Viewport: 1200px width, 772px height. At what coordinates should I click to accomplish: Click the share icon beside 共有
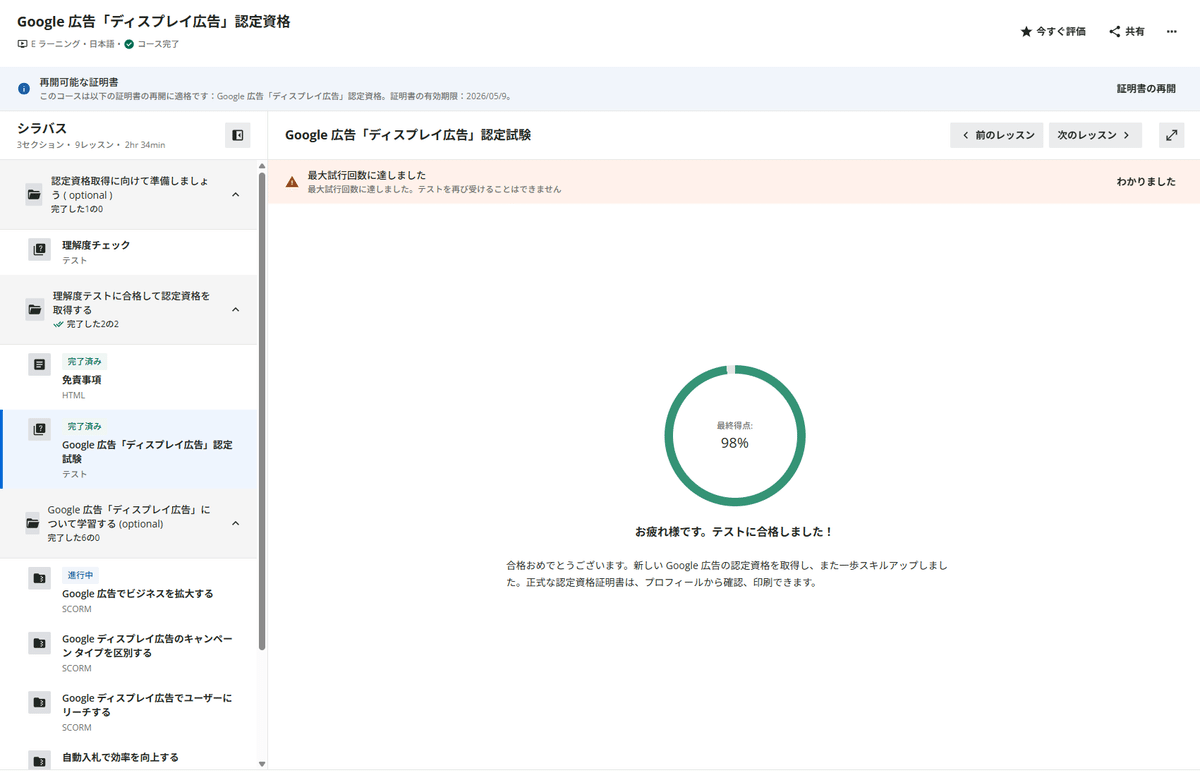[1115, 32]
